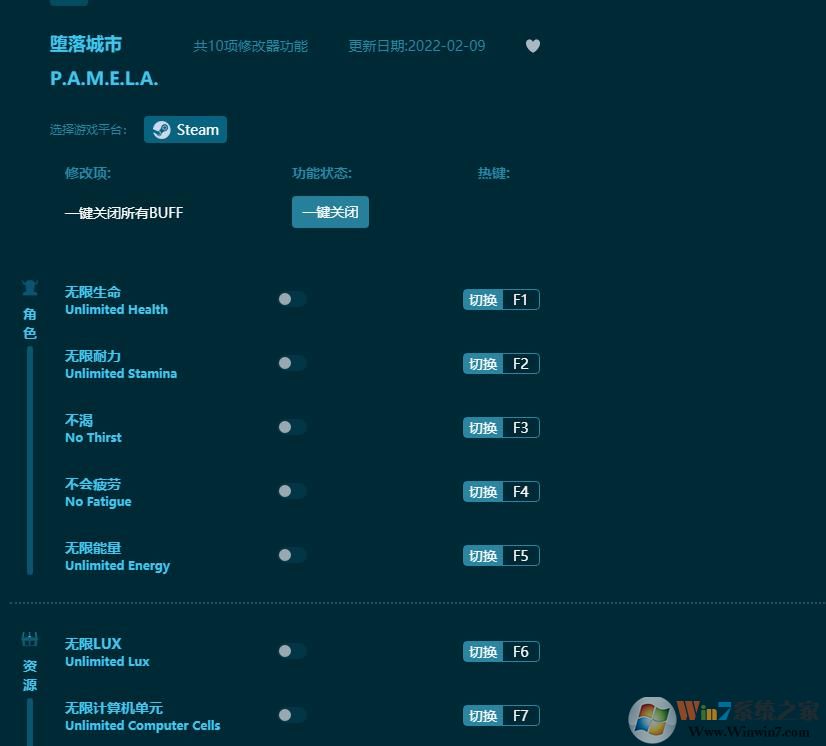Click the F7 hotkey button for Unlimited Computer Cells
The height and width of the screenshot is (746, 826).
[520, 715]
